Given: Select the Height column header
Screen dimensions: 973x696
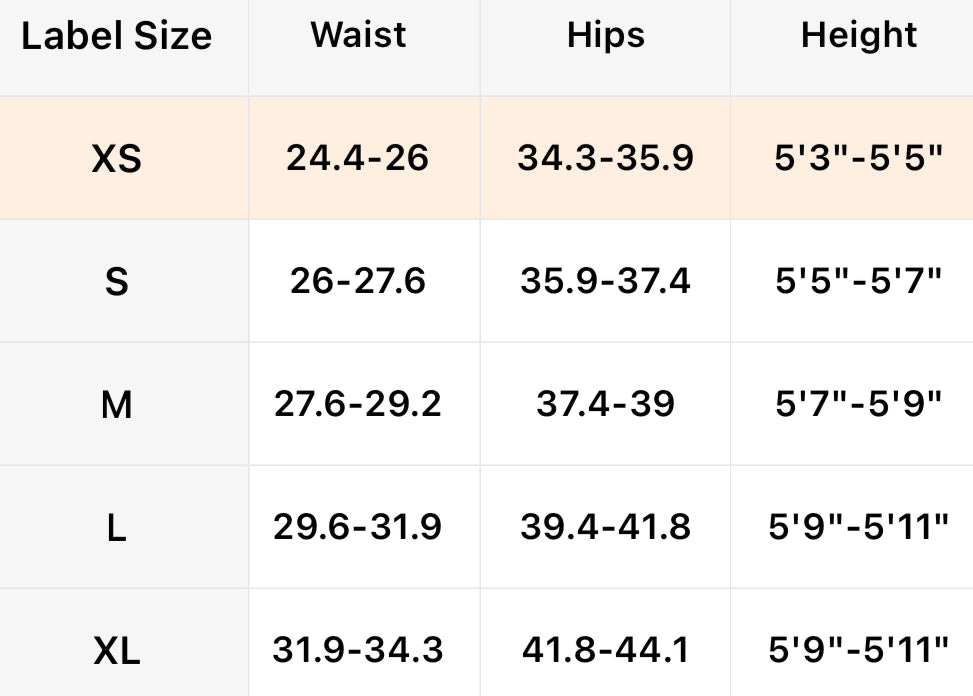Looking at the screenshot, I should 858,35.
